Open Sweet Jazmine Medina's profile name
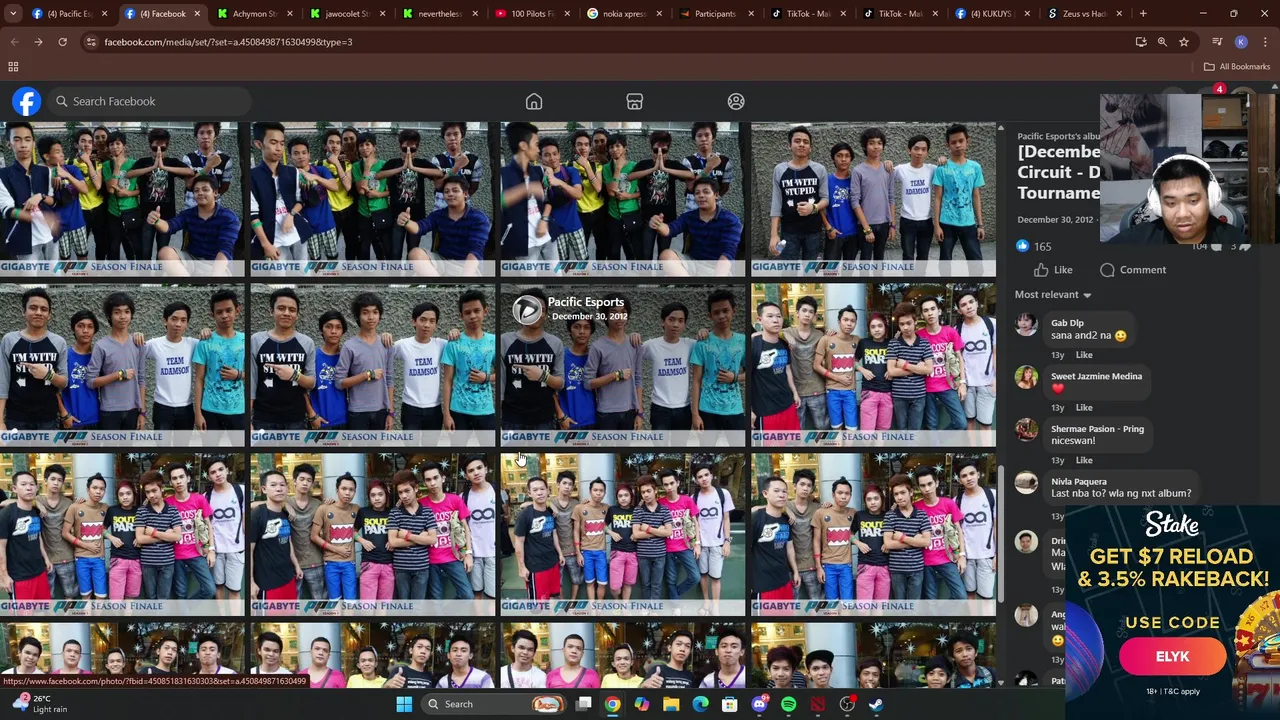 tap(1096, 376)
